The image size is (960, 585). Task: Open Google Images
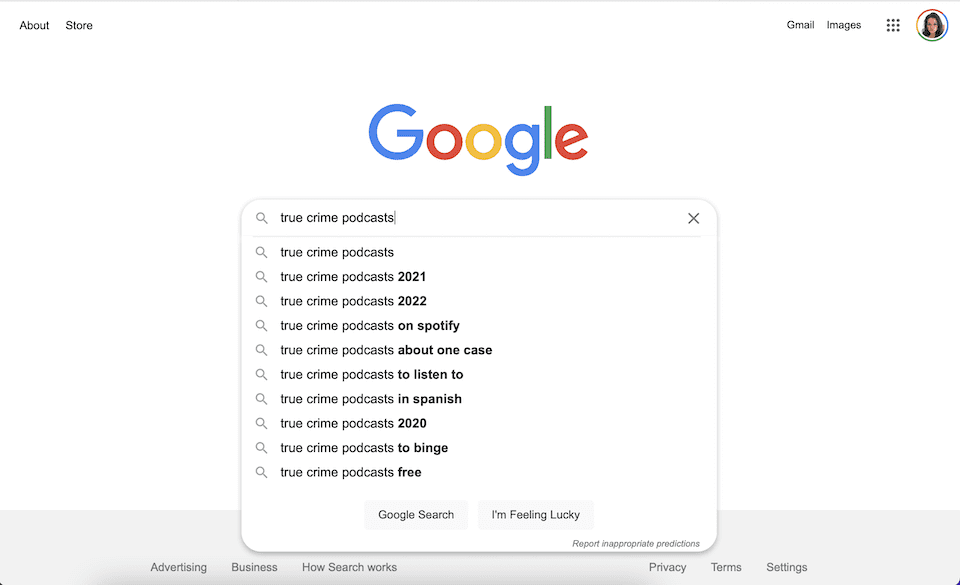(x=844, y=25)
